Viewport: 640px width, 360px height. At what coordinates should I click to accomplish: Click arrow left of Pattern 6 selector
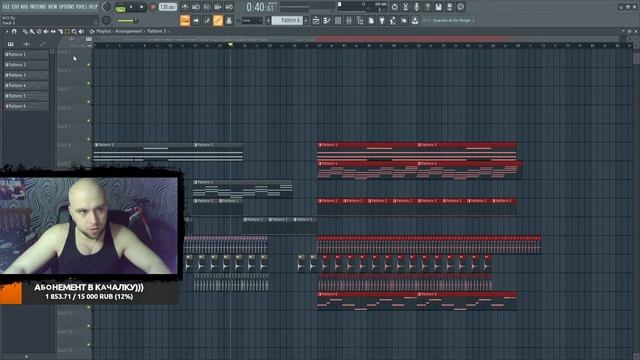(268, 20)
